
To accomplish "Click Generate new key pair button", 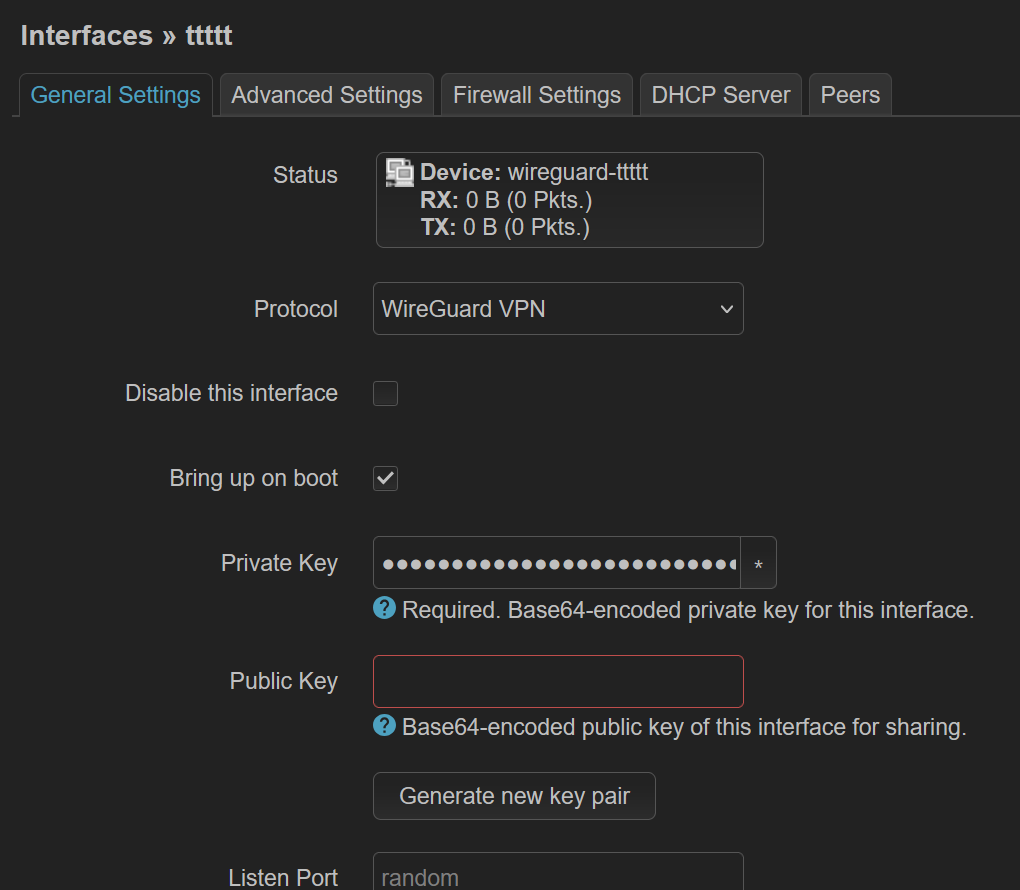I will (x=514, y=796).
